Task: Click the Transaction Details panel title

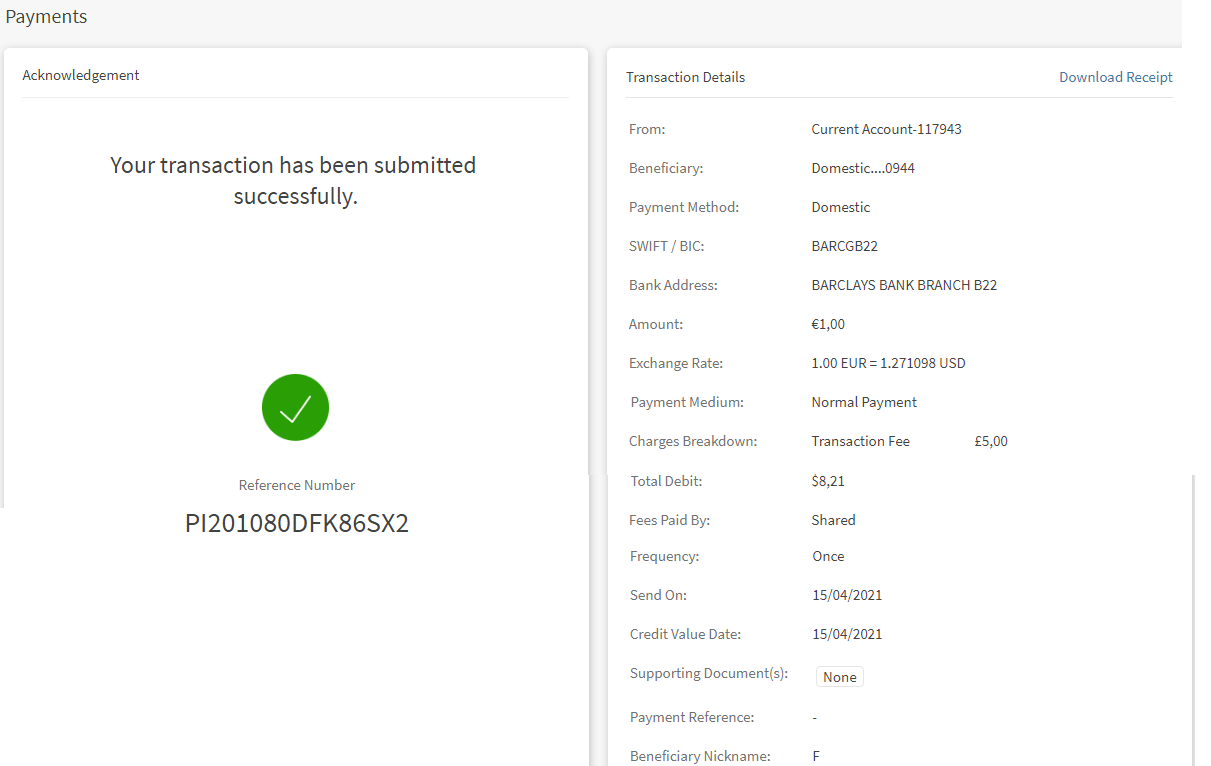Action: 685,77
